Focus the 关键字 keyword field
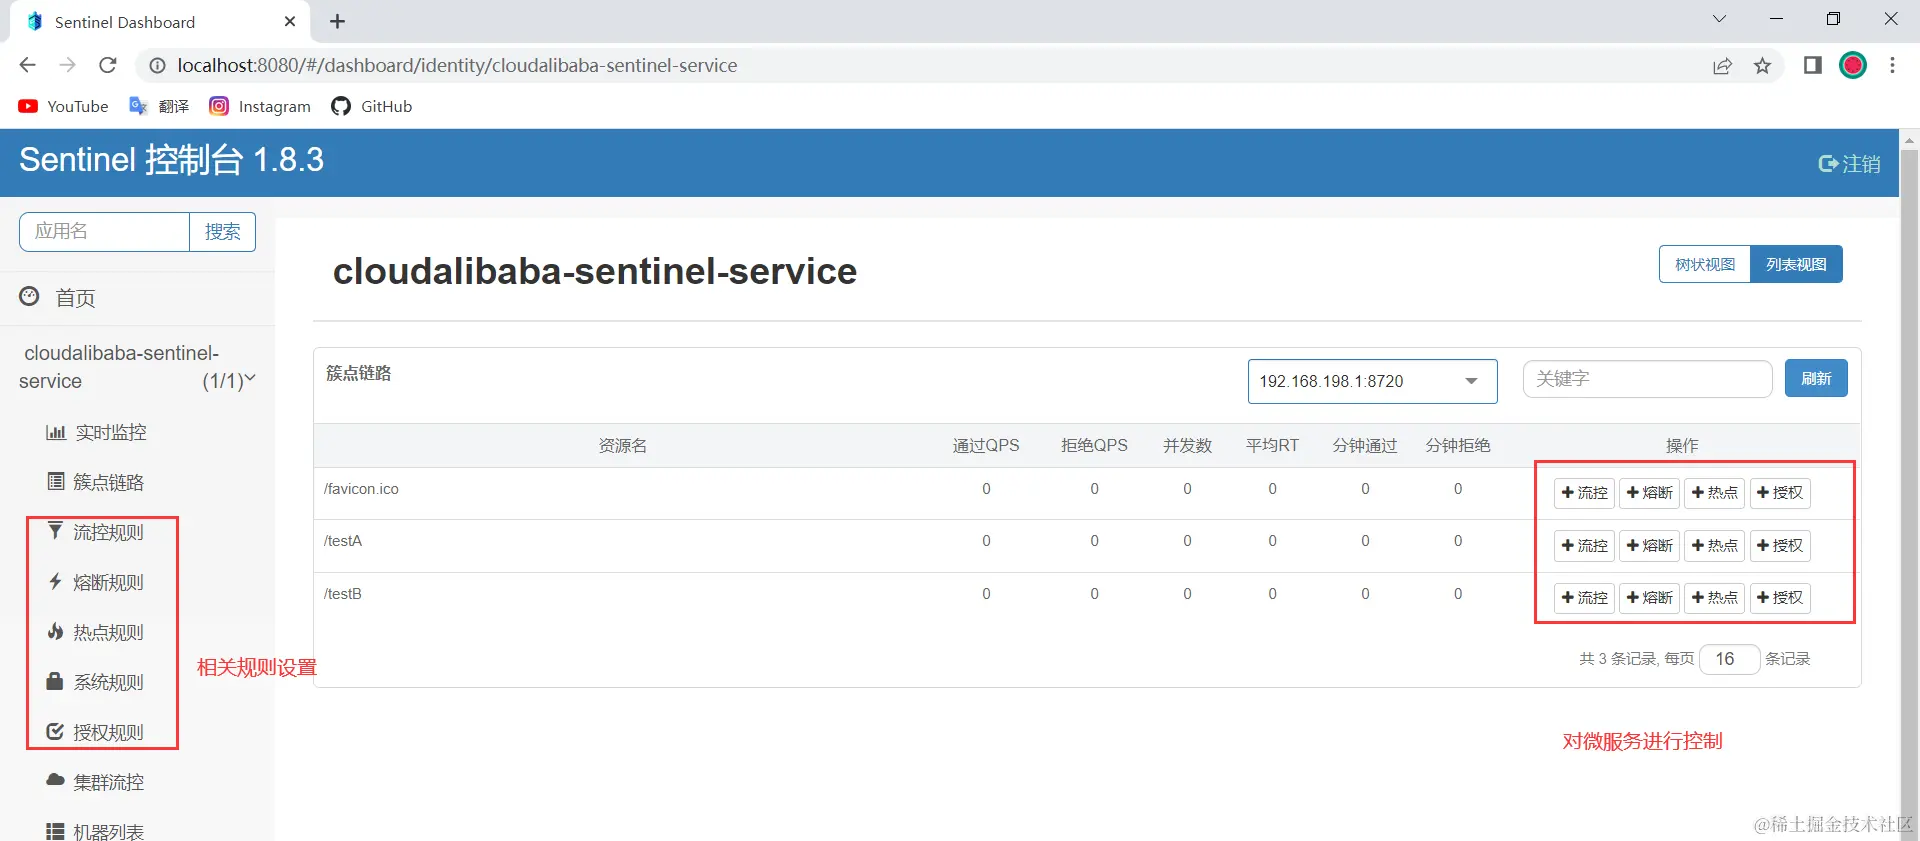The width and height of the screenshot is (1920, 841). [1647, 379]
